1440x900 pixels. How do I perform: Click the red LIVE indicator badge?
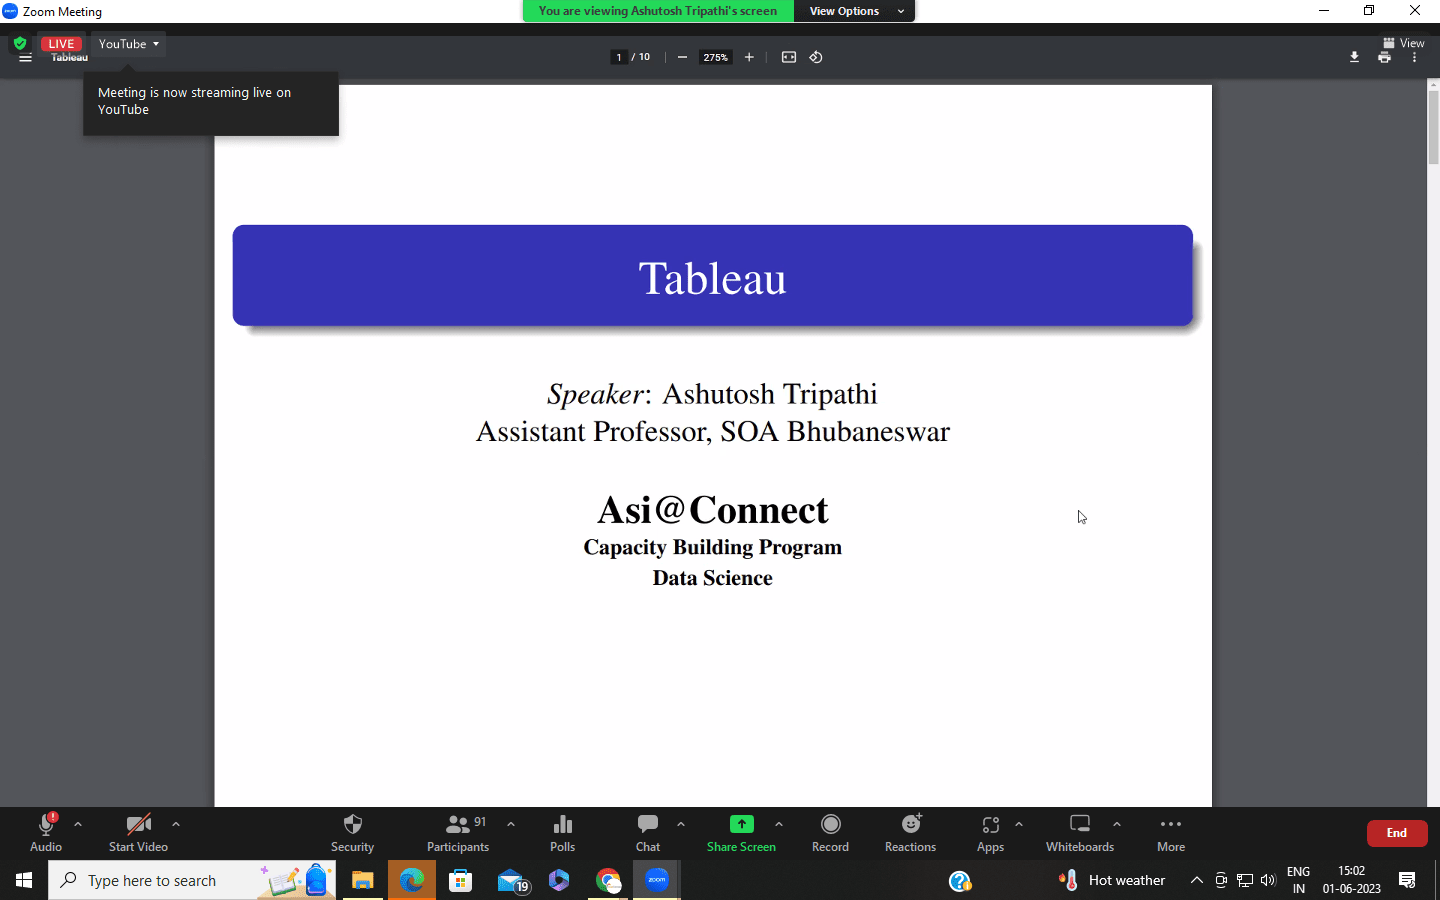61,44
